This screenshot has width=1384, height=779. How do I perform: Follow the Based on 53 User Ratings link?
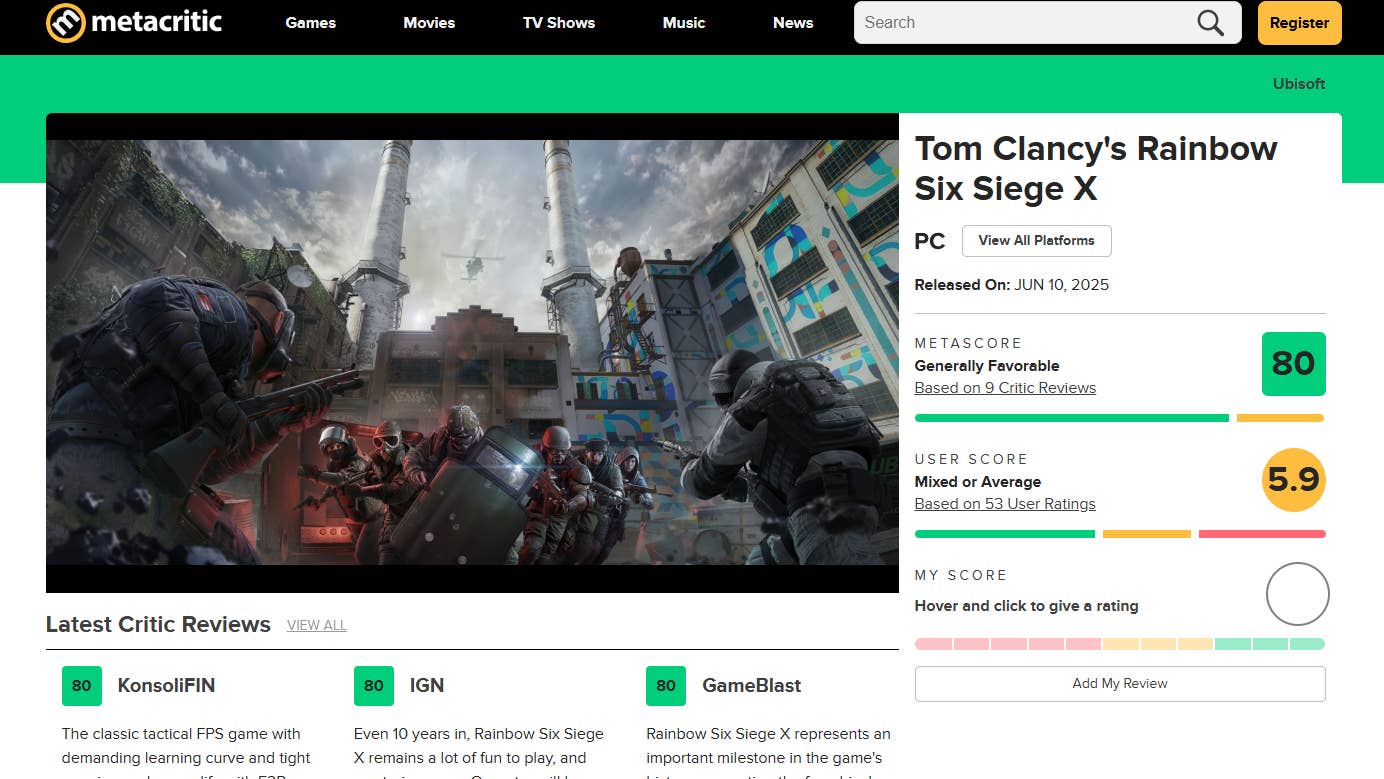pyautogui.click(x=1005, y=503)
